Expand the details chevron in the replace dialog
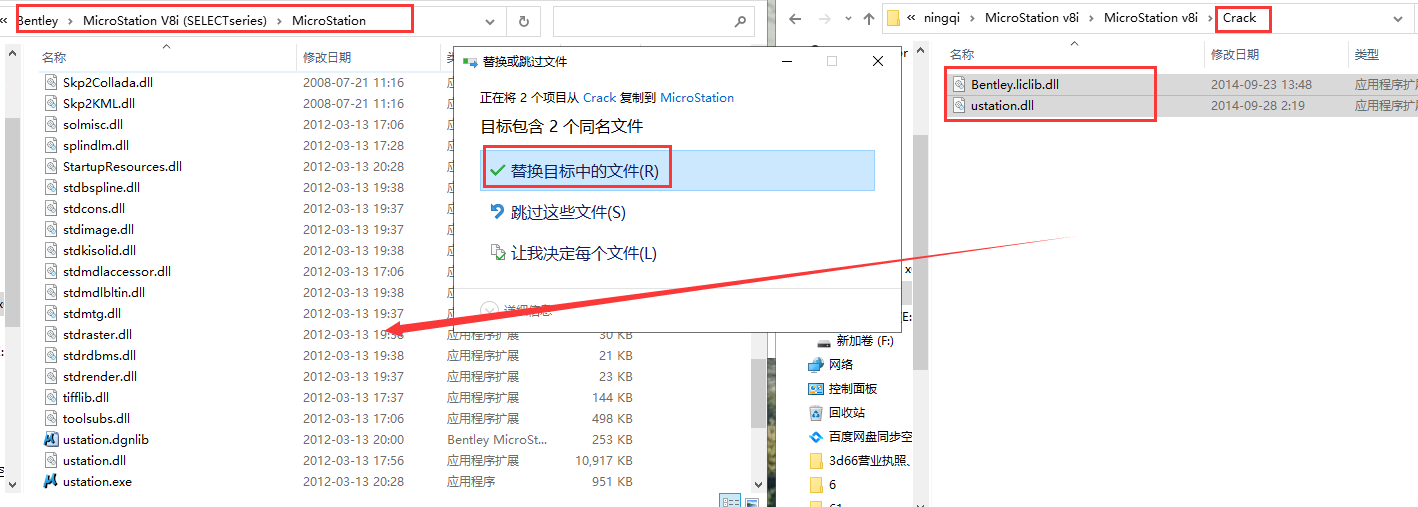Viewport: 1418px width, 507px height. (489, 310)
